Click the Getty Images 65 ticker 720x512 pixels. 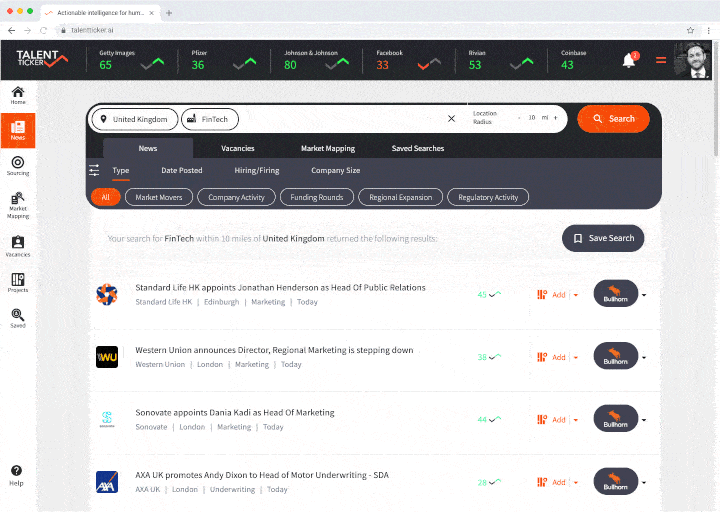pyautogui.click(x=132, y=60)
